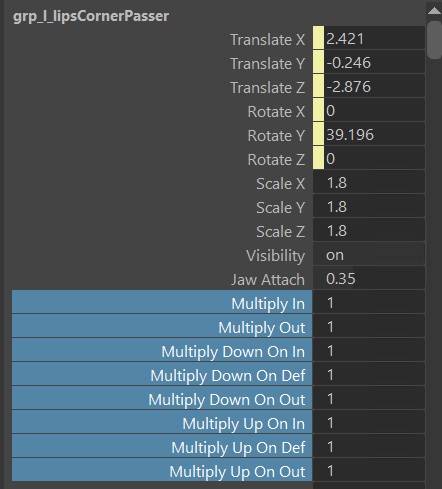This screenshot has width=442, height=489.
Task: Select the Rotate Z attribute label
Action: [276, 159]
